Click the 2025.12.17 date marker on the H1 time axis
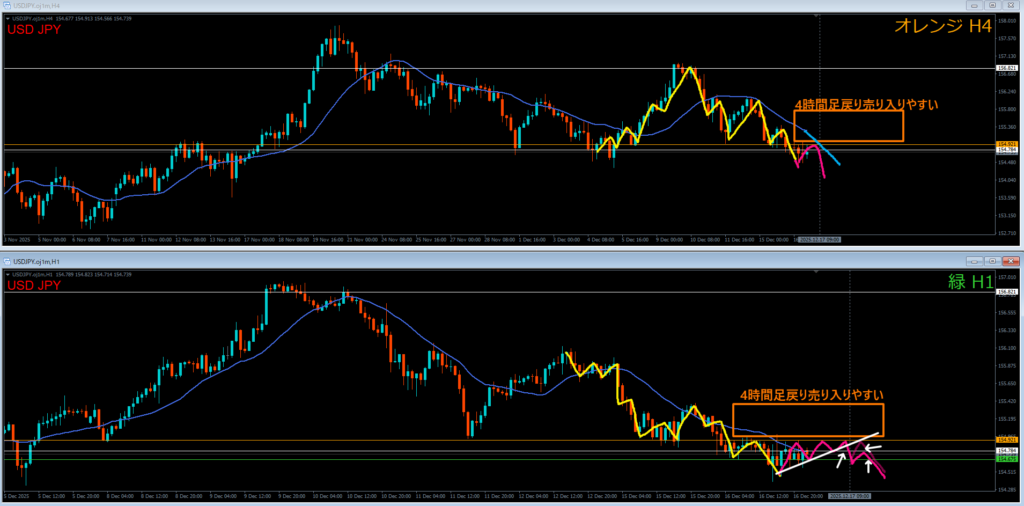The width and height of the screenshot is (1024, 506). click(x=850, y=495)
